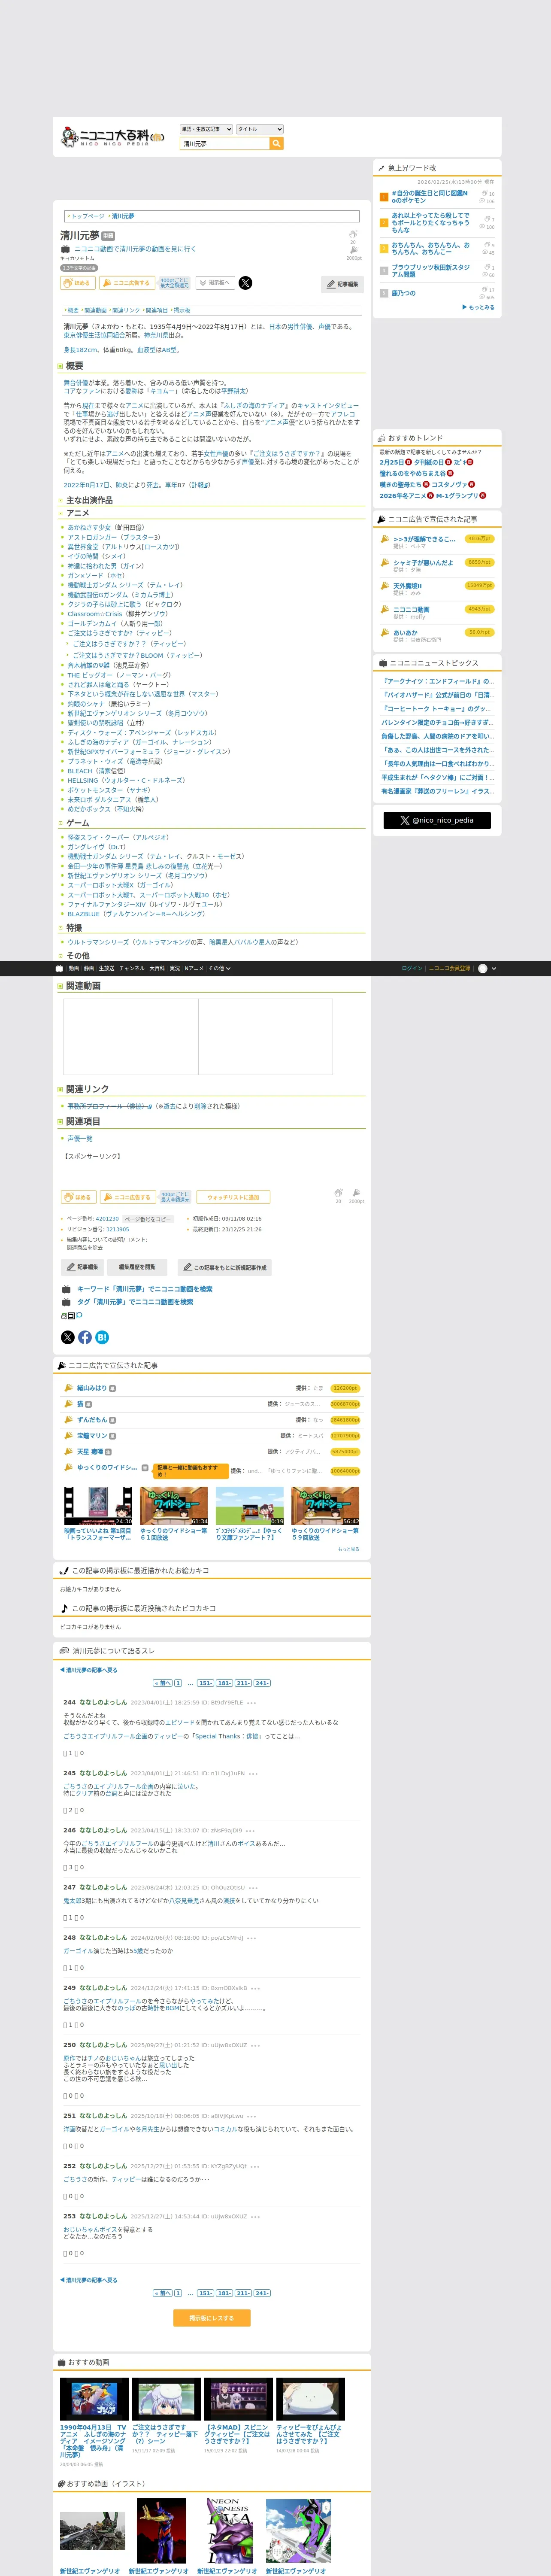Click もっと見る under advertised videos
551x2576 pixels.
tap(348, 1549)
